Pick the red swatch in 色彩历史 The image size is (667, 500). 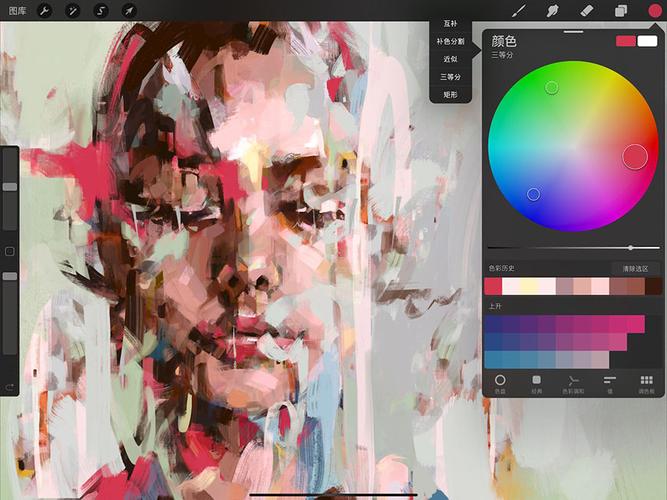point(493,286)
